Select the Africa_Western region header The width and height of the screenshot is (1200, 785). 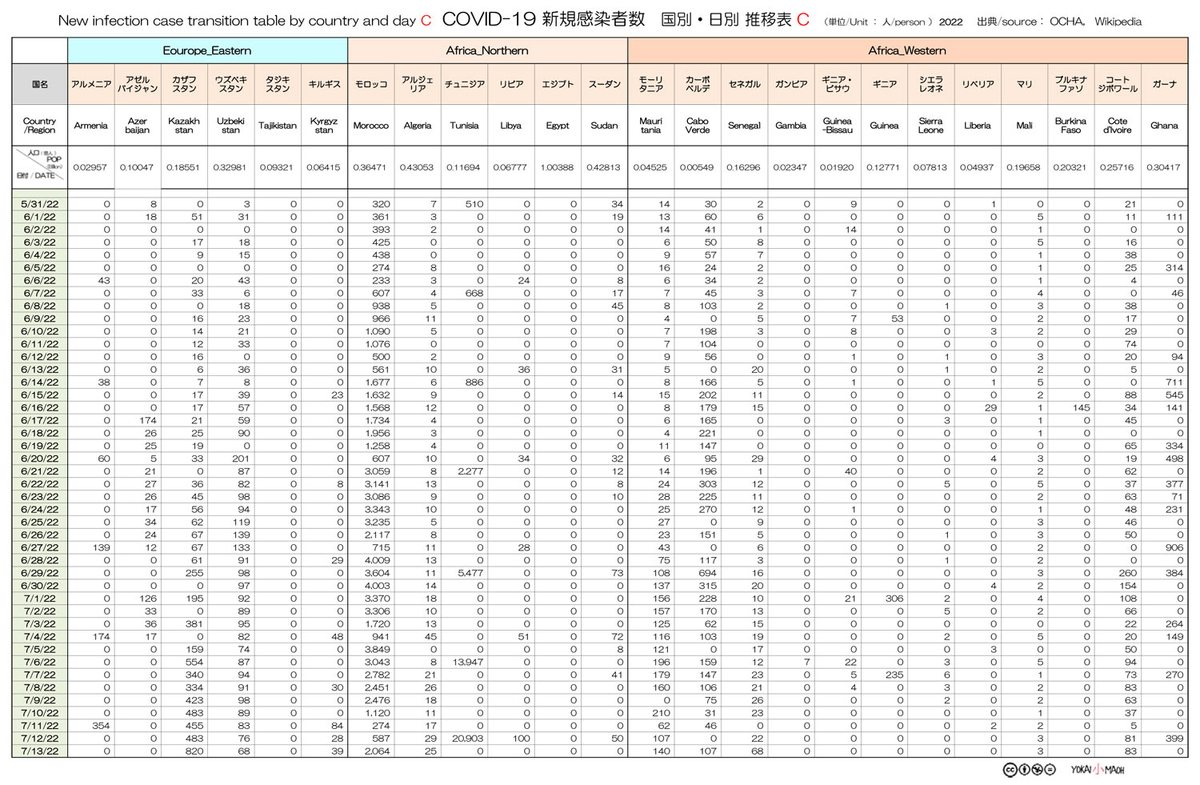(x=907, y=49)
